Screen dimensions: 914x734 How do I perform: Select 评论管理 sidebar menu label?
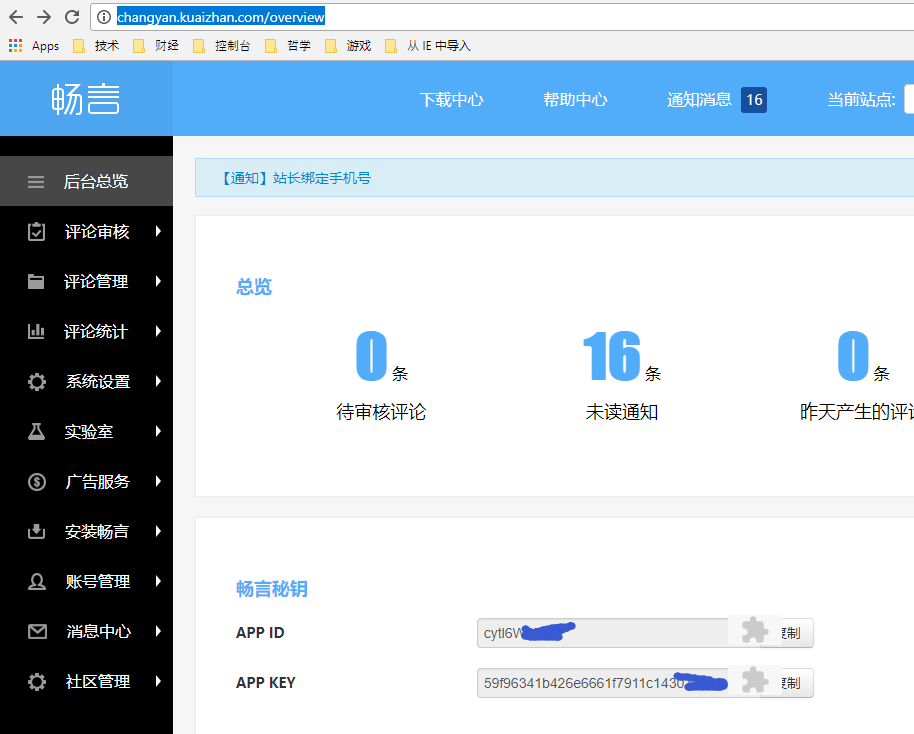pyautogui.click(x=96, y=282)
